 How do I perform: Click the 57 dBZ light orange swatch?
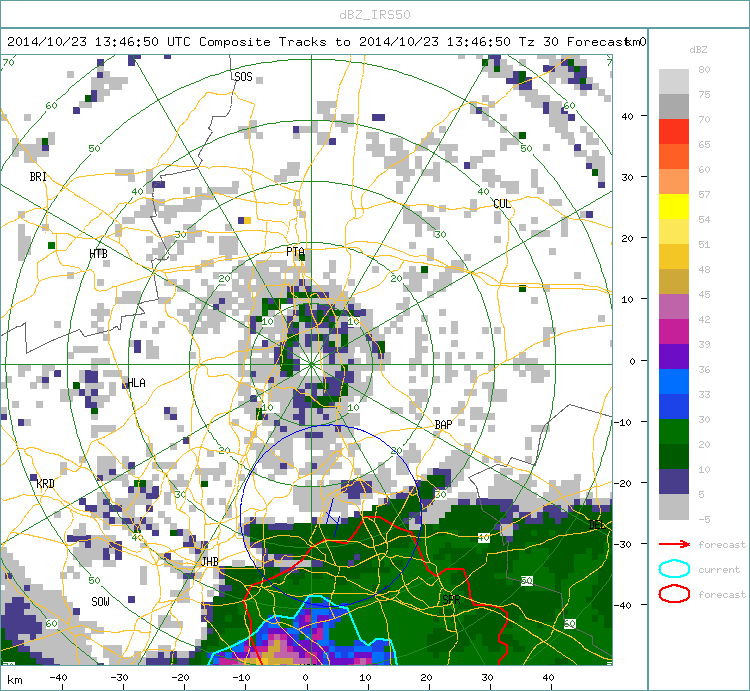coord(674,181)
